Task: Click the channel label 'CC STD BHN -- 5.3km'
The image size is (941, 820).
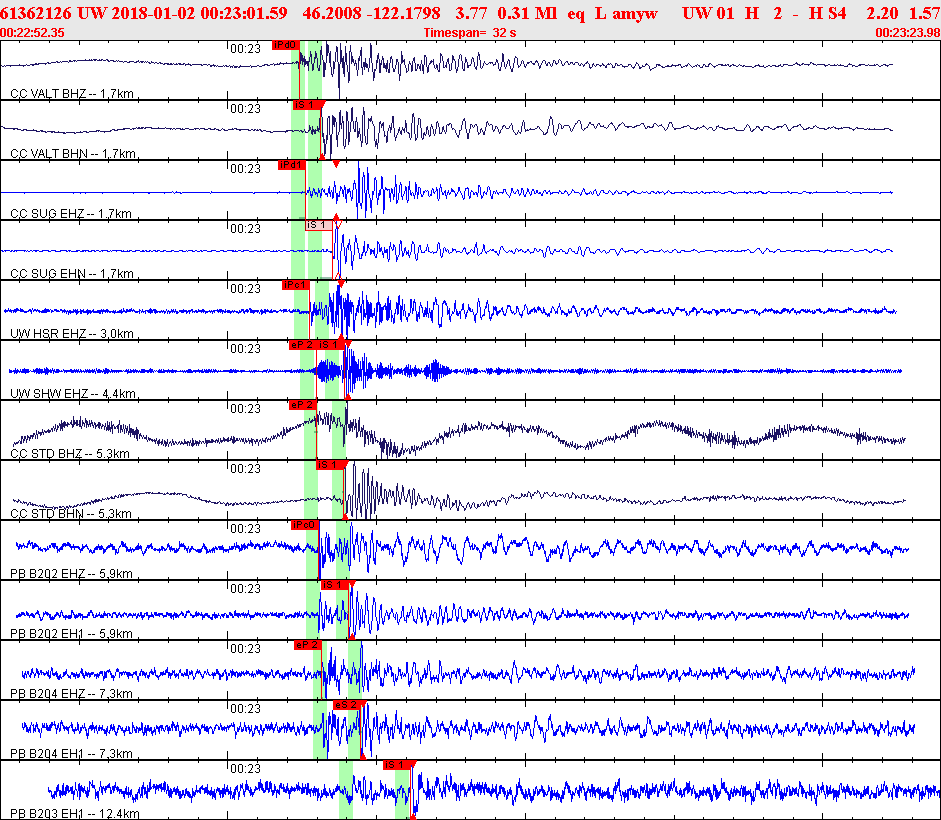Action: pyautogui.click(x=71, y=514)
